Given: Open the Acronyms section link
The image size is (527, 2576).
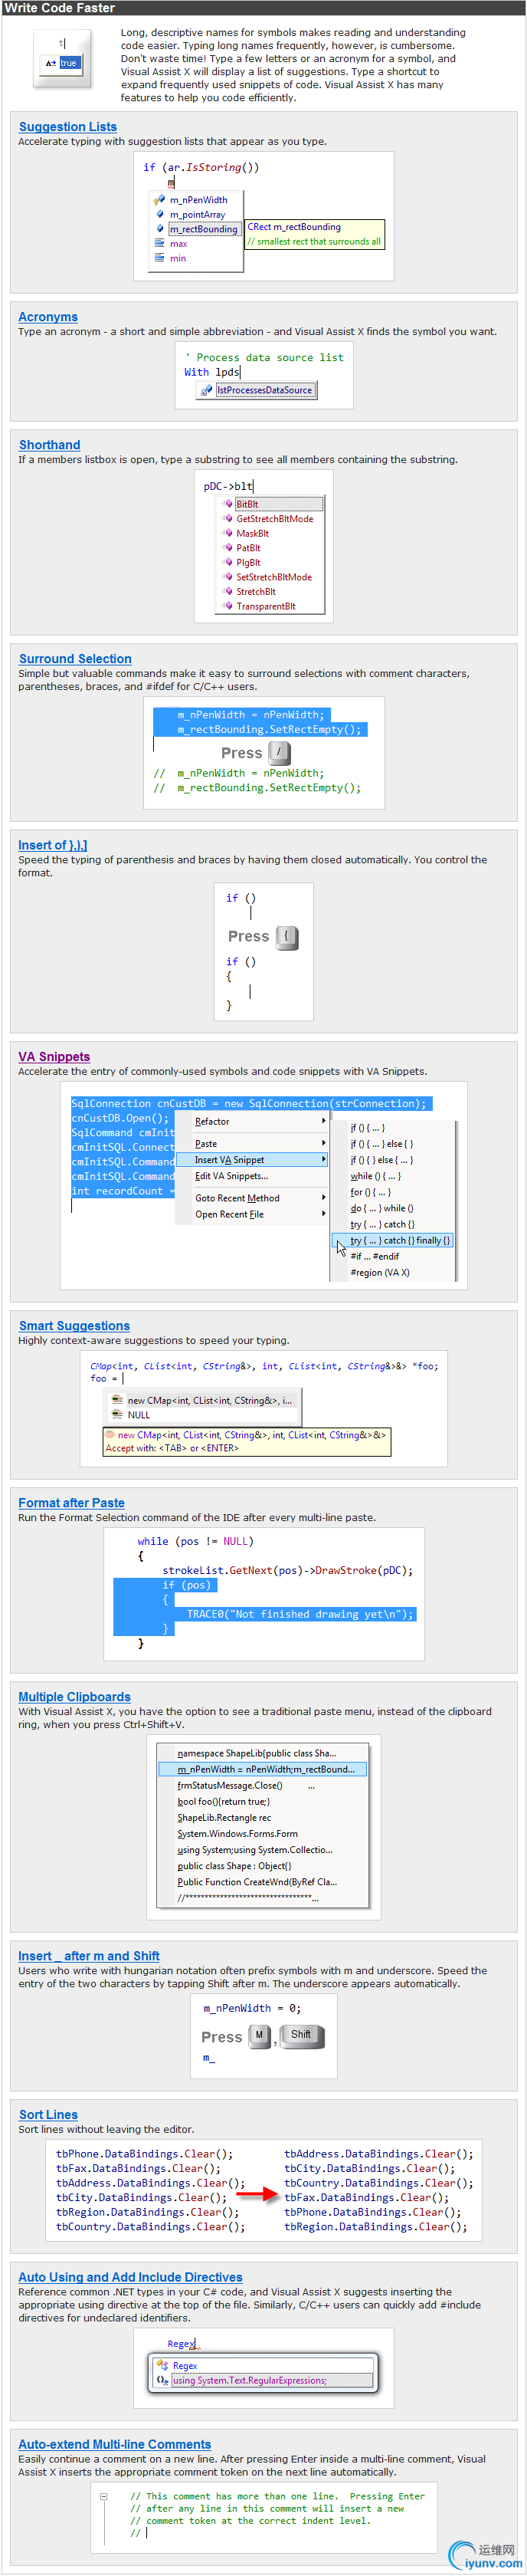Looking at the screenshot, I should pos(48,316).
